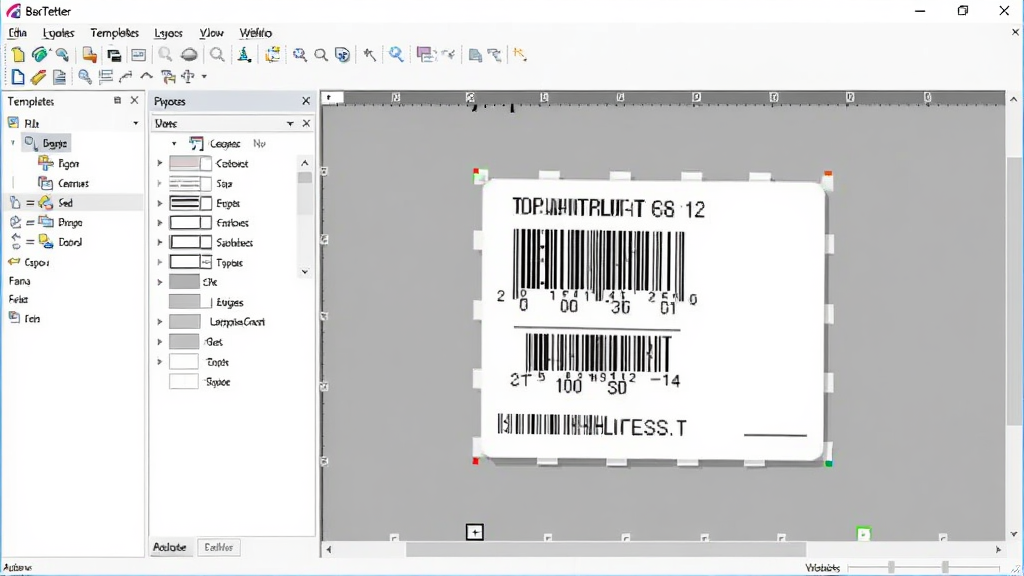The width and height of the screenshot is (1024, 576).
Task: Open the Lyaes menu
Action: click(x=168, y=33)
